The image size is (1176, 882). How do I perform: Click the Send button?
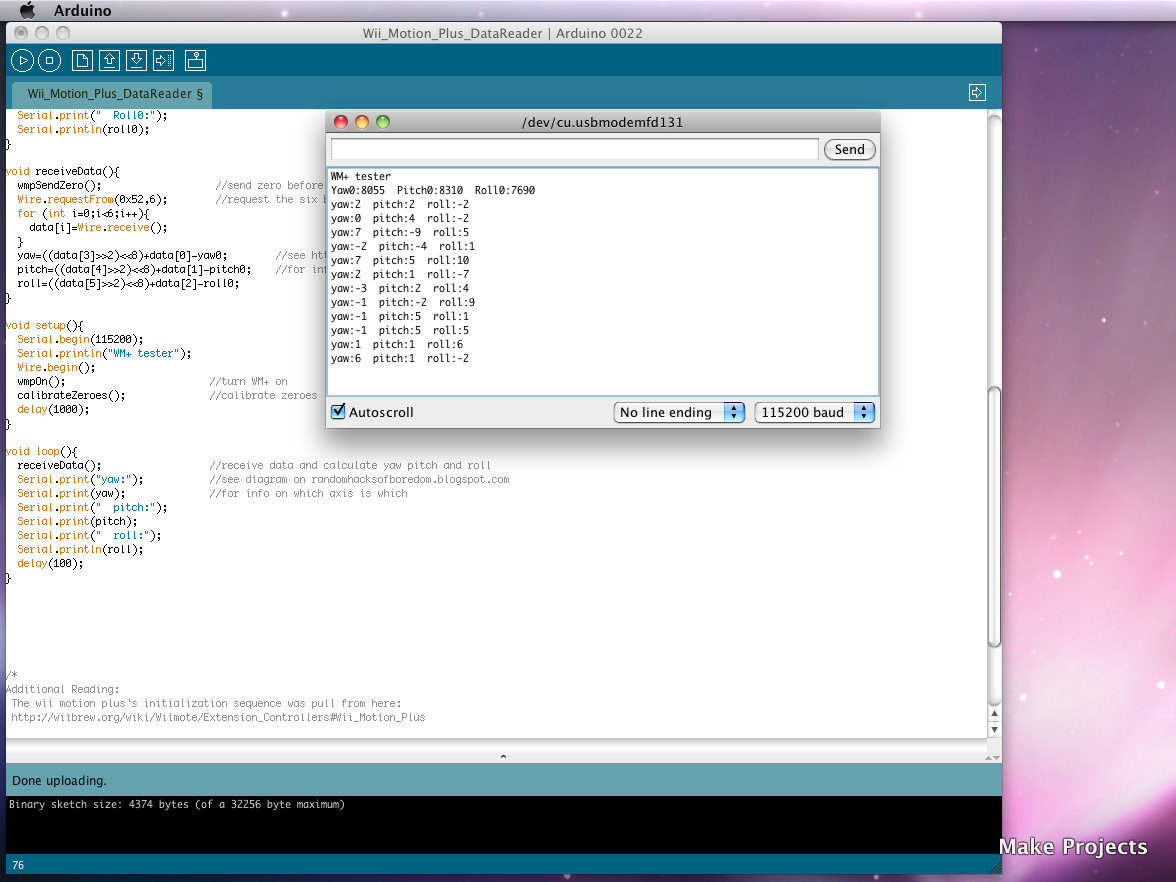[x=850, y=149]
